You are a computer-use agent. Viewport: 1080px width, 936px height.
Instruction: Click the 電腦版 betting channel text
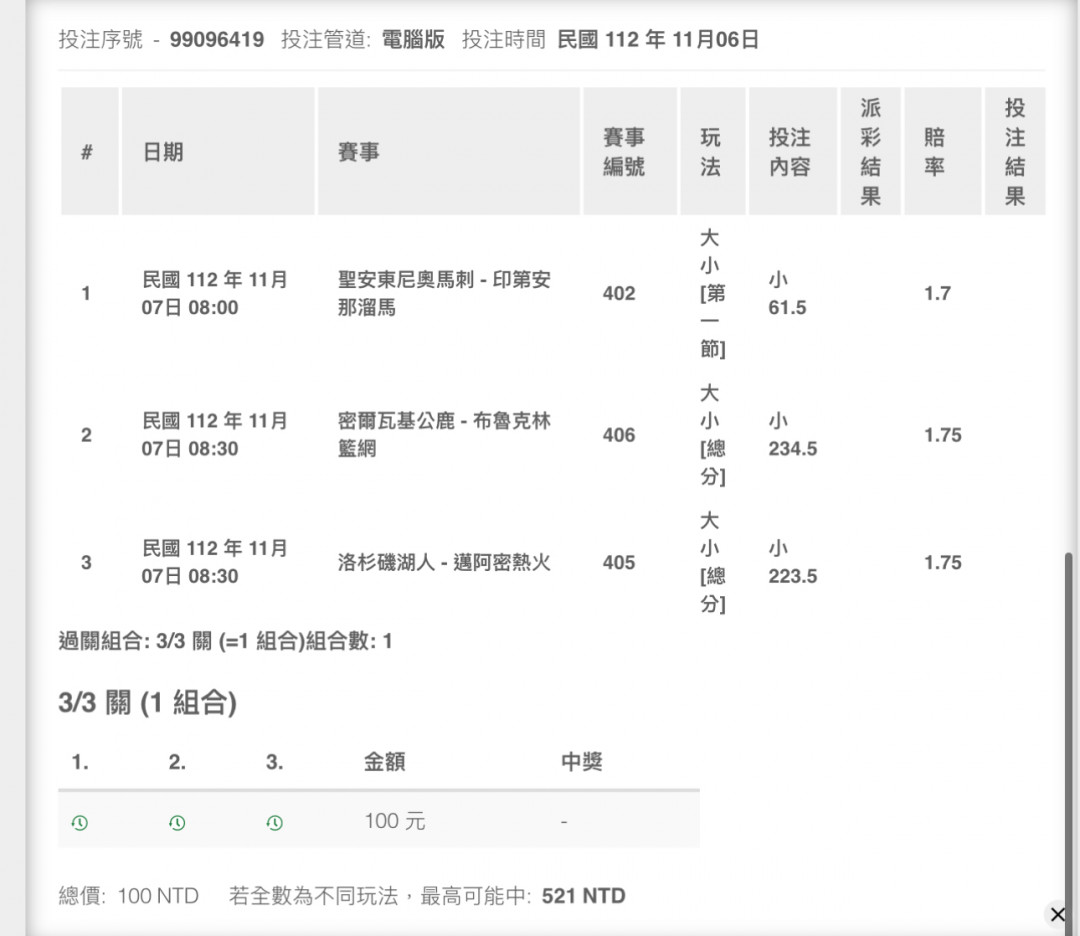(x=413, y=39)
